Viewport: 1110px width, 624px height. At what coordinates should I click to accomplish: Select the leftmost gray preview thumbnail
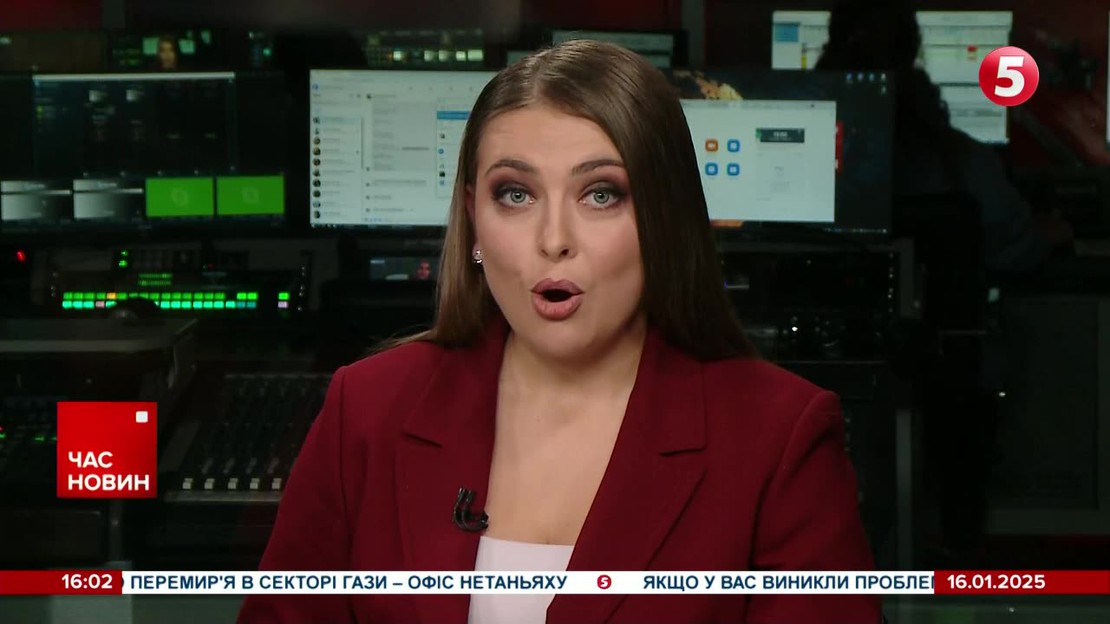click(35, 200)
